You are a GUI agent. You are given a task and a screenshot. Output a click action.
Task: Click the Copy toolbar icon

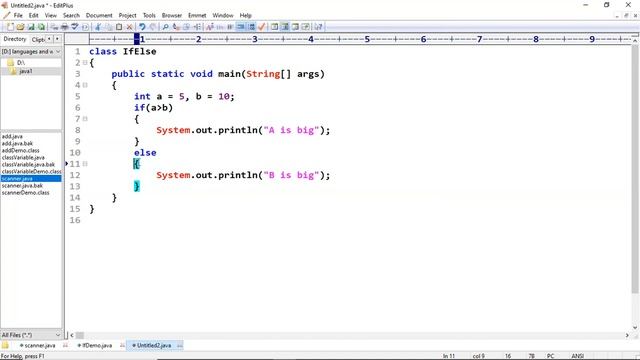(x=108, y=27)
